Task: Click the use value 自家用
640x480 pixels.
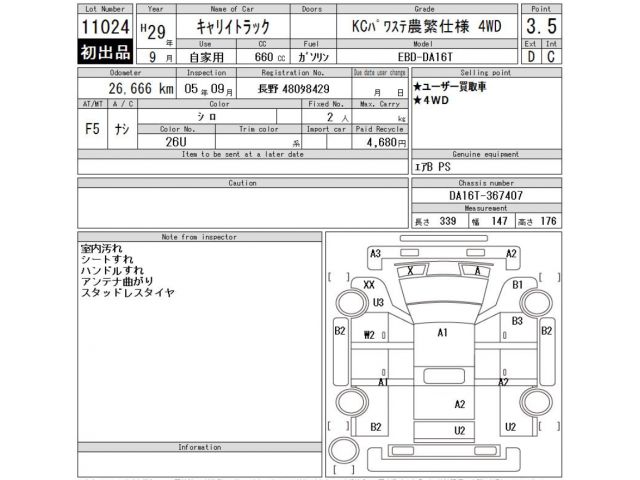Action: [207, 57]
